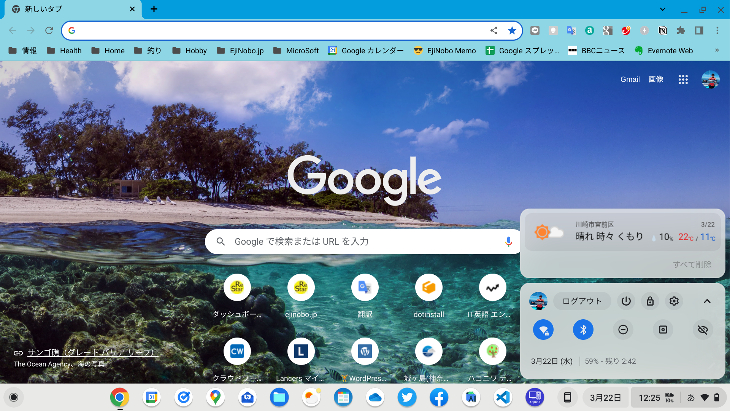Click the Google Translate extension icon
The width and height of the screenshot is (730, 411).
(x=571, y=30)
